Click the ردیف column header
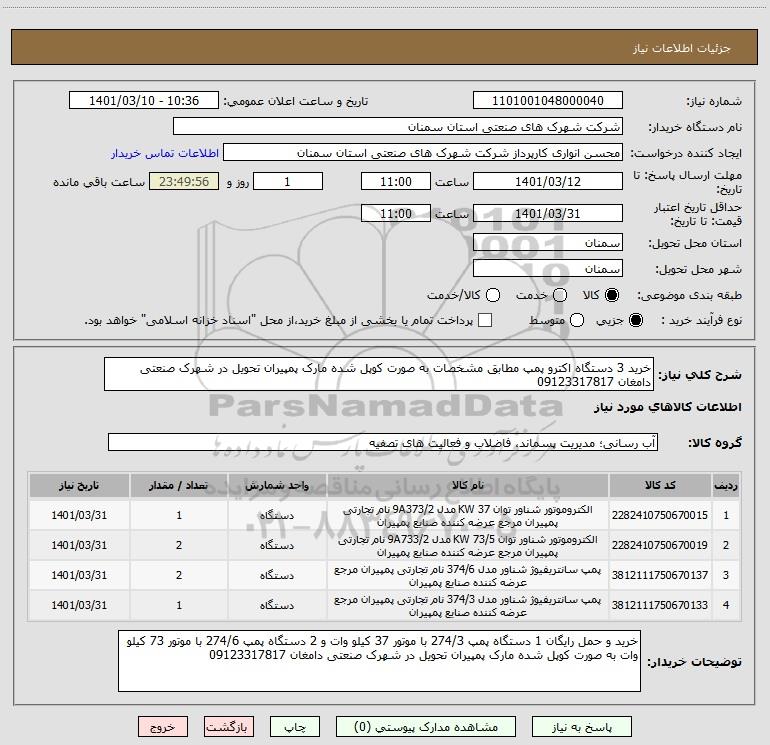The height and width of the screenshot is (745, 770). (x=726, y=485)
